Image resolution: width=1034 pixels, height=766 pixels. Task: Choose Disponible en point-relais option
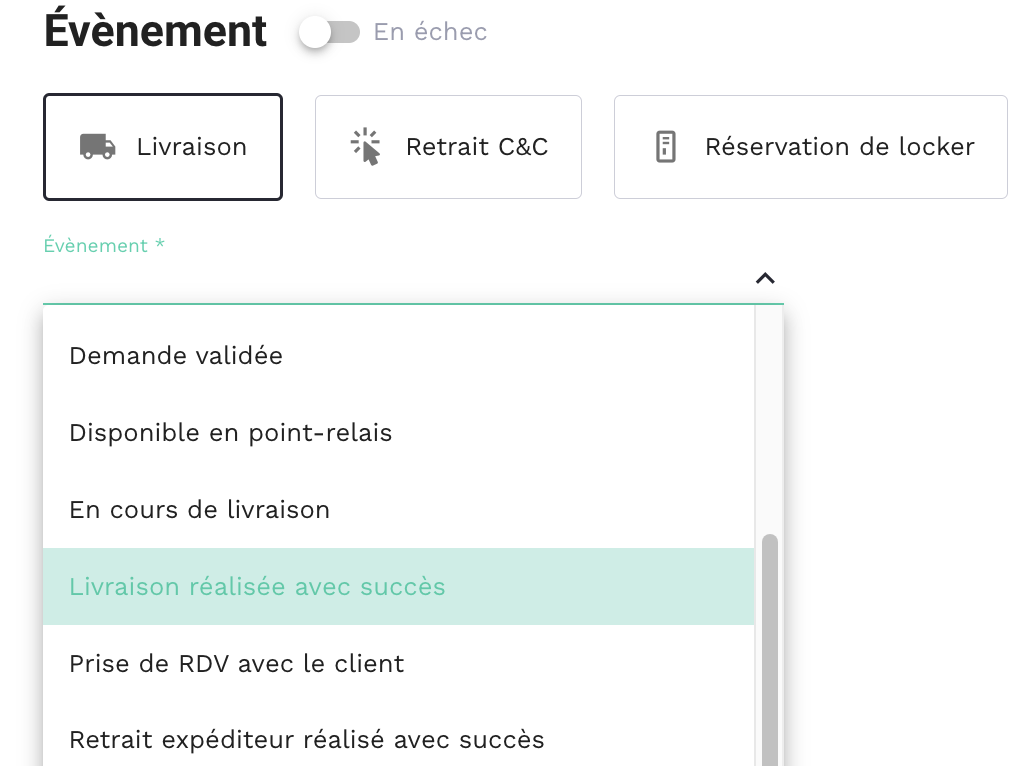point(231,433)
